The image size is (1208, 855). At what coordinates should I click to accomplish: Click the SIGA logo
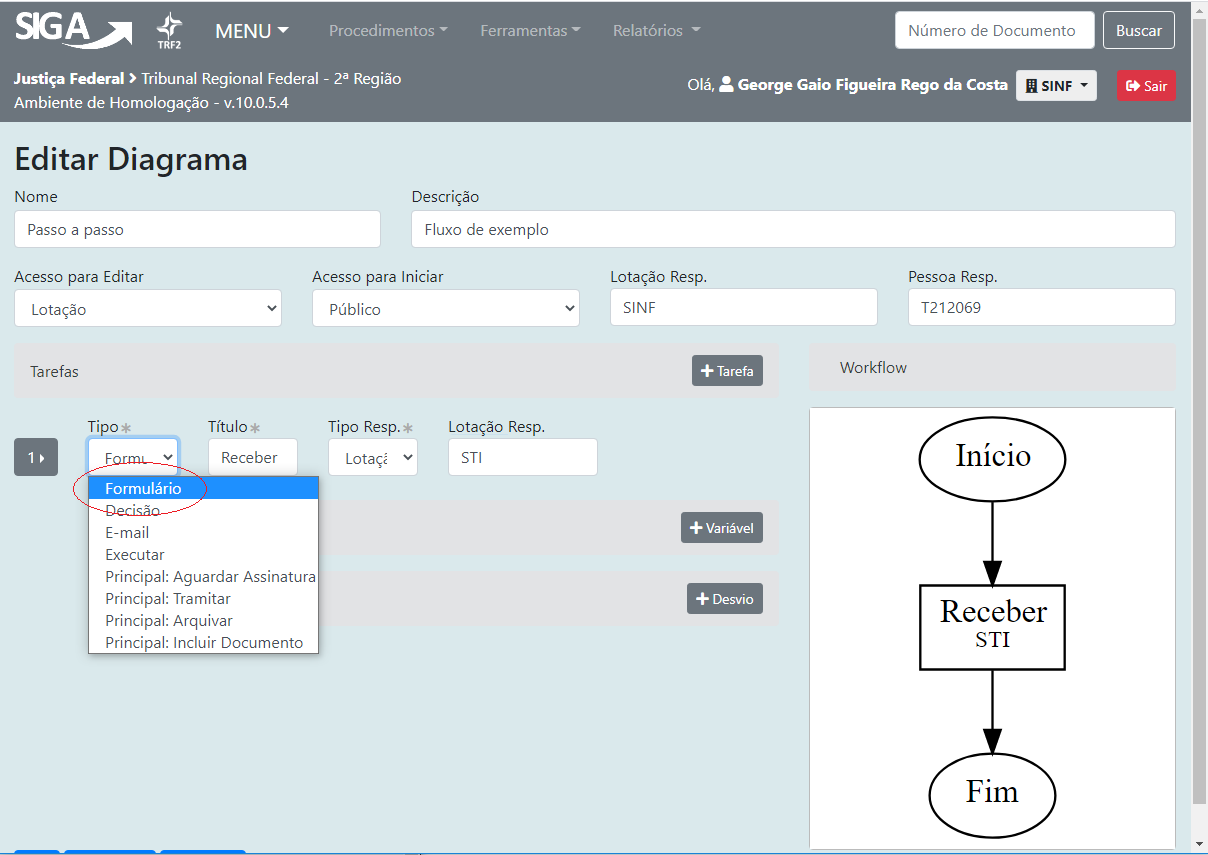pos(72,30)
